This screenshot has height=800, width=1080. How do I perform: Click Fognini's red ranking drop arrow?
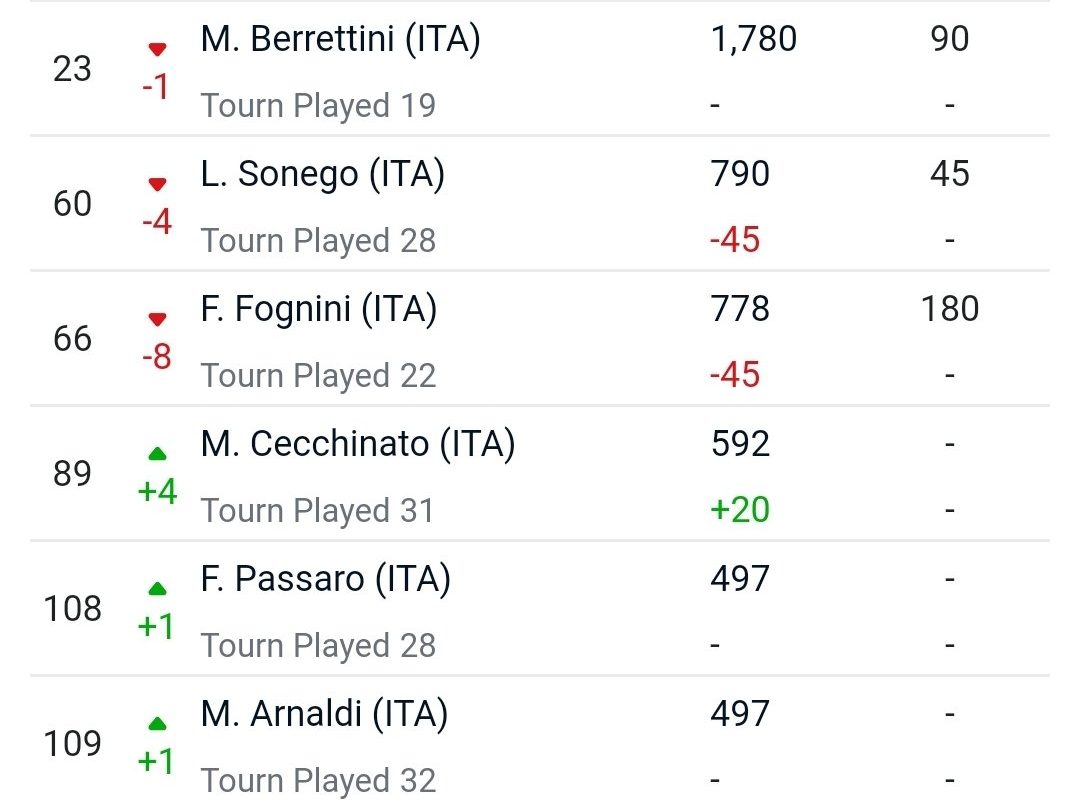tap(157, 319)
